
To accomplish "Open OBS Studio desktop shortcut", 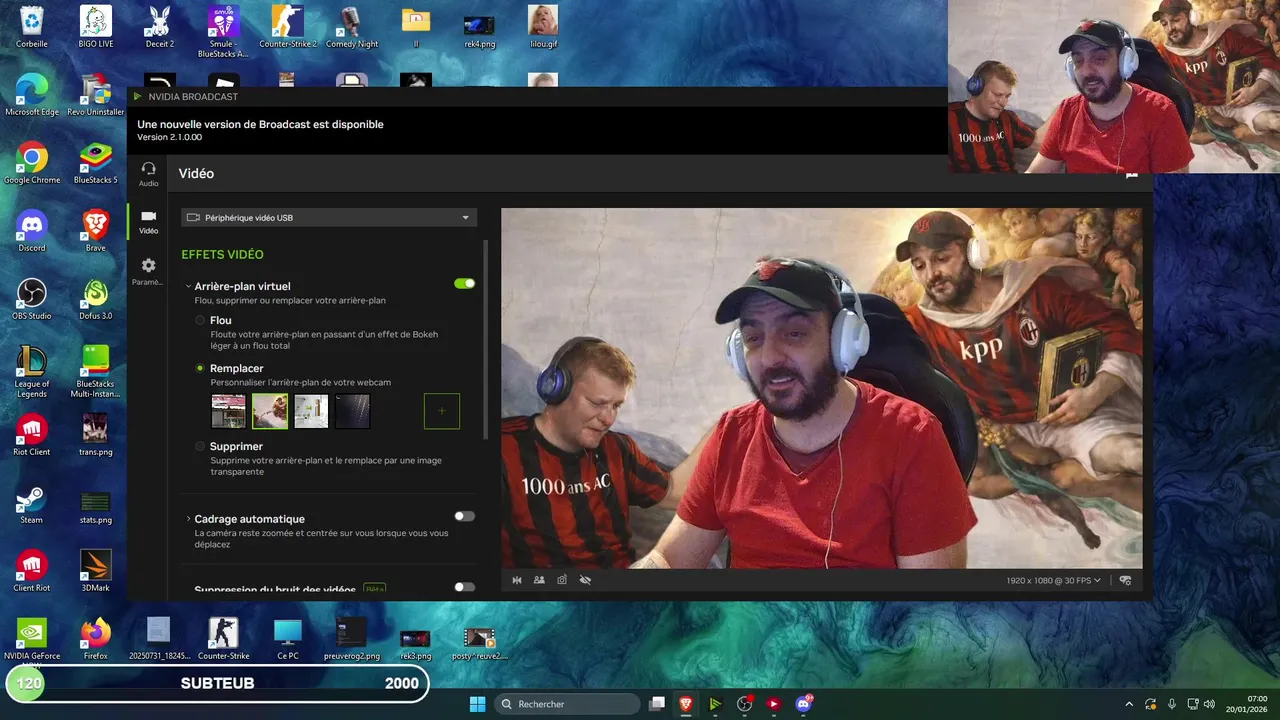I will pos(32,300).
